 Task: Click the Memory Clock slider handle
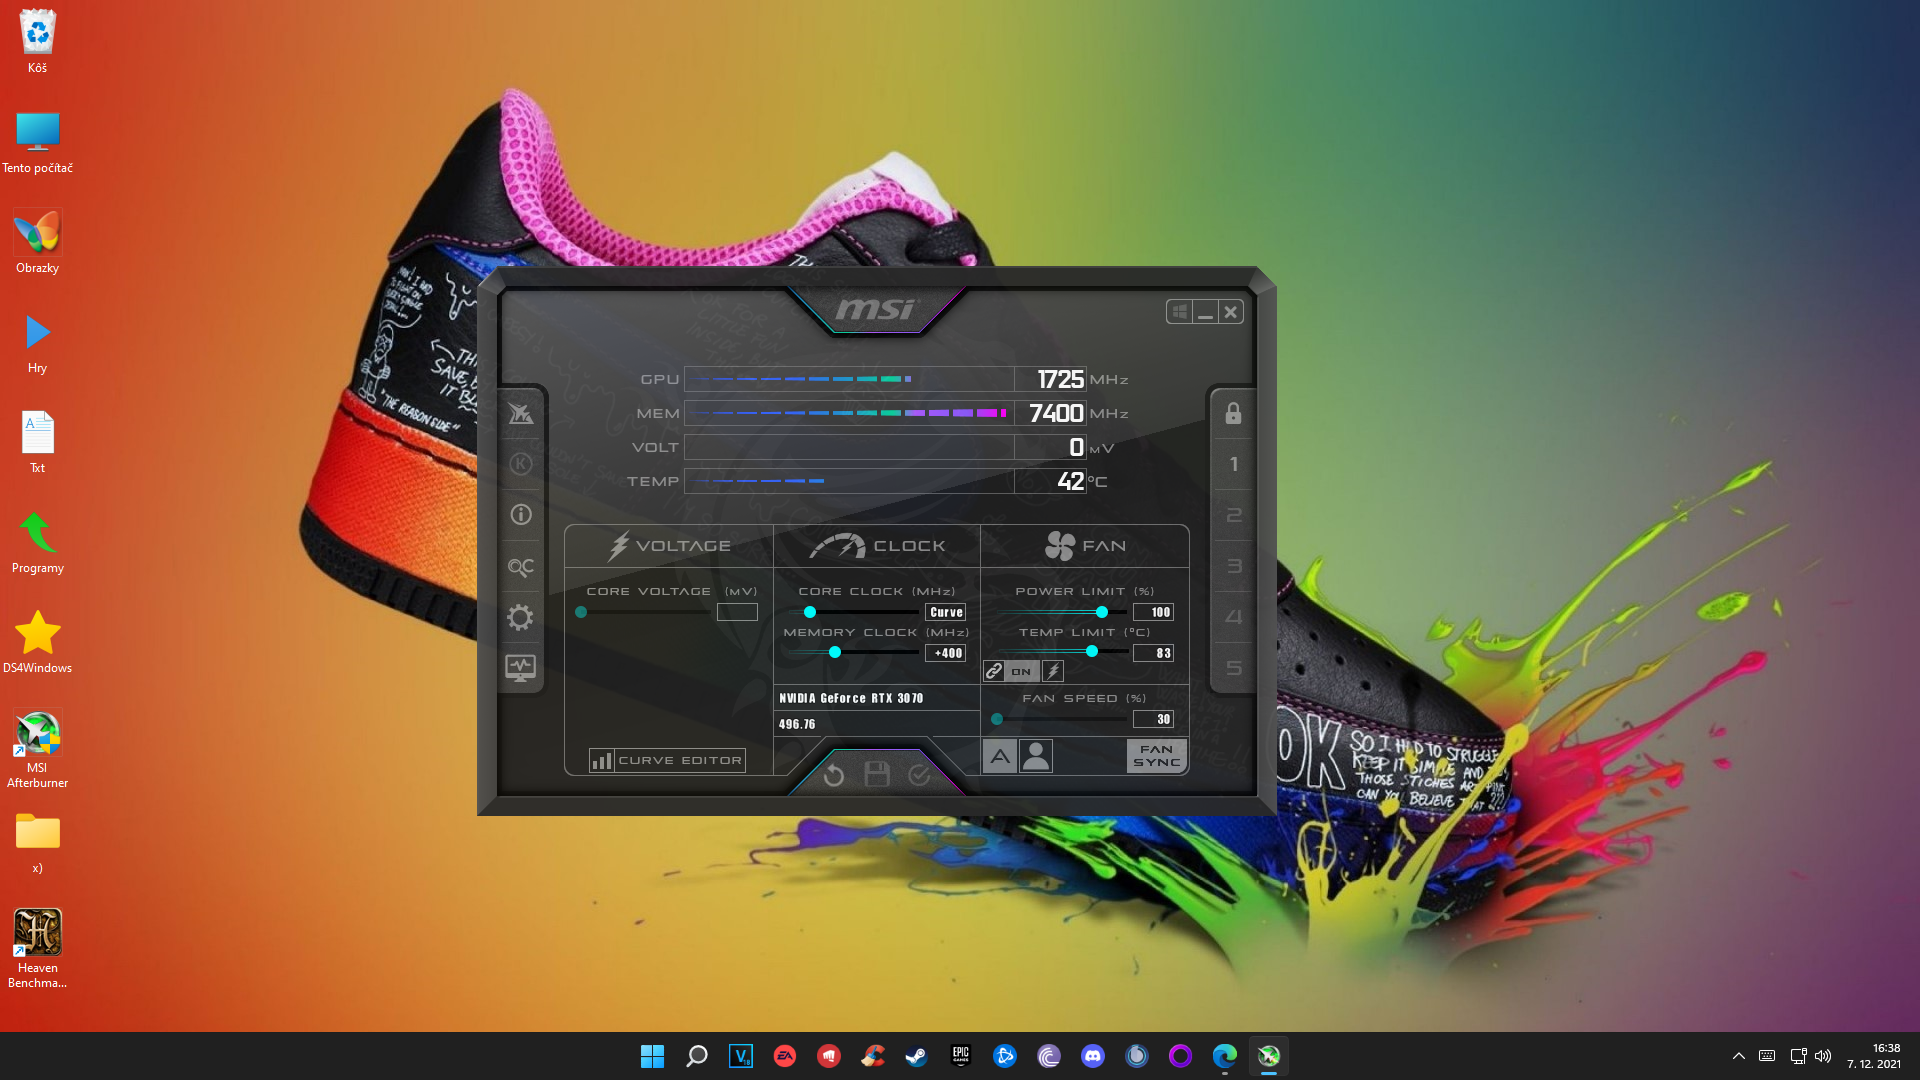coord(835,652)
